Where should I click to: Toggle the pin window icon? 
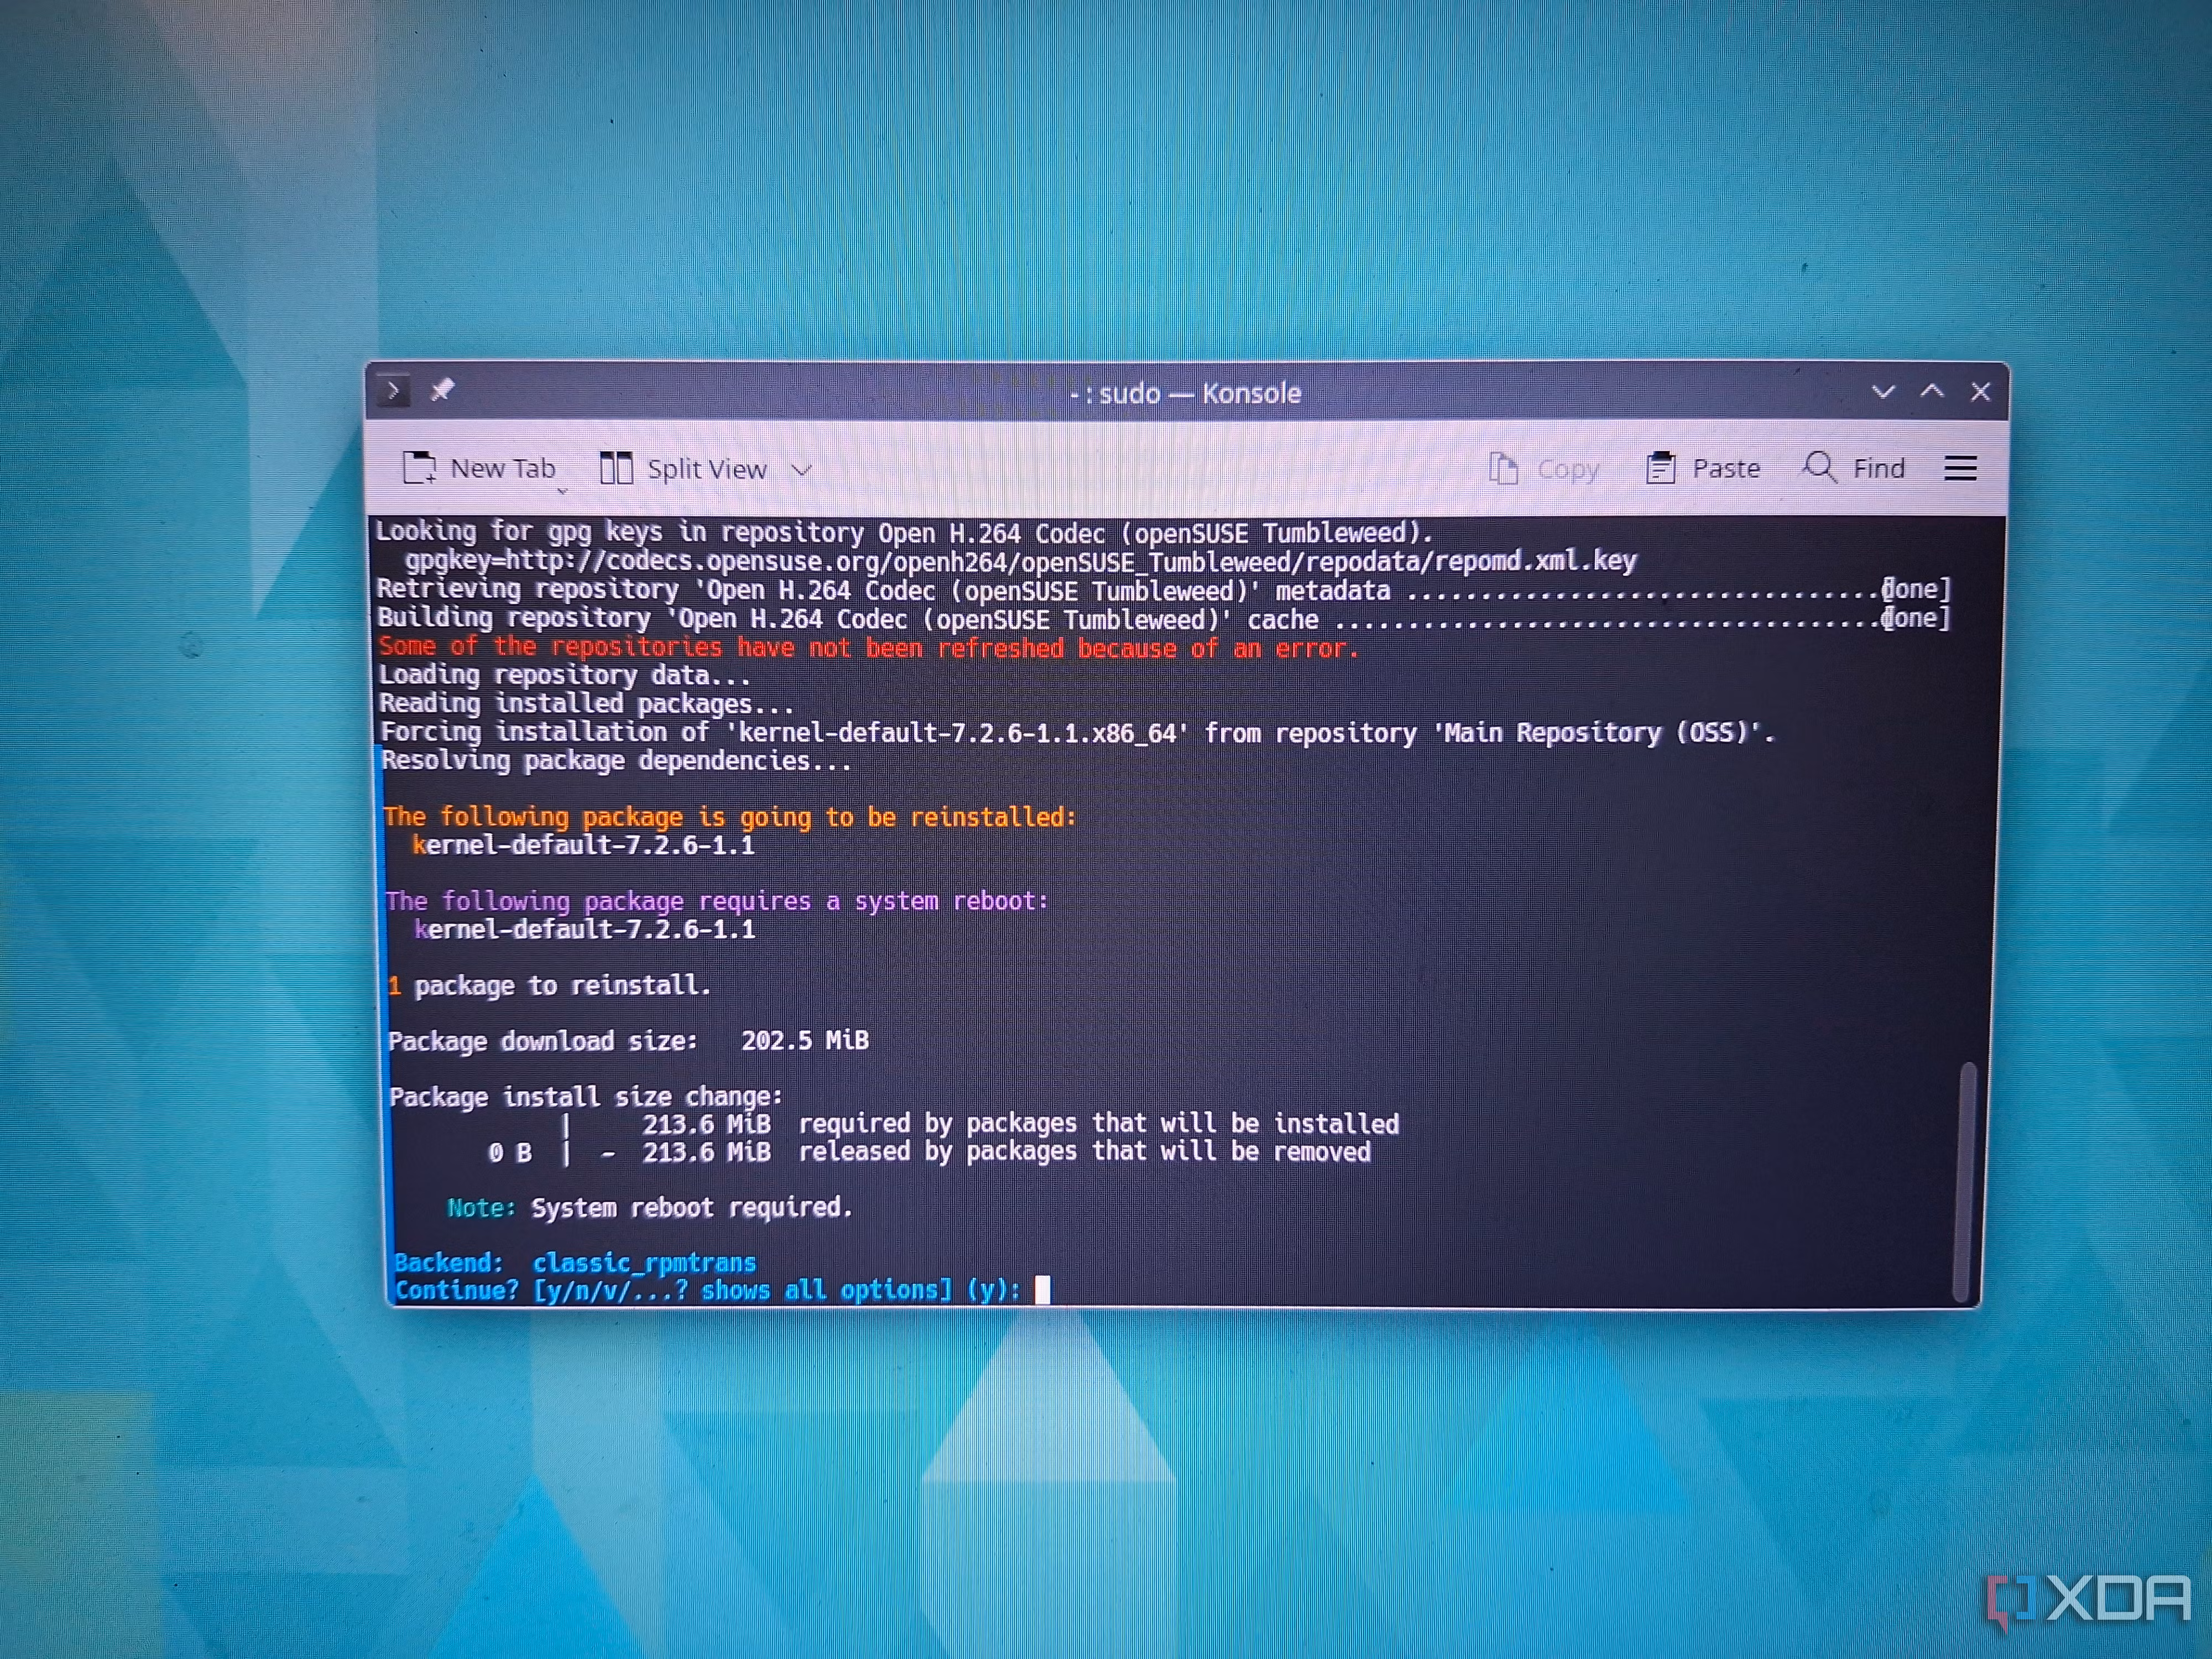[442, 389]
